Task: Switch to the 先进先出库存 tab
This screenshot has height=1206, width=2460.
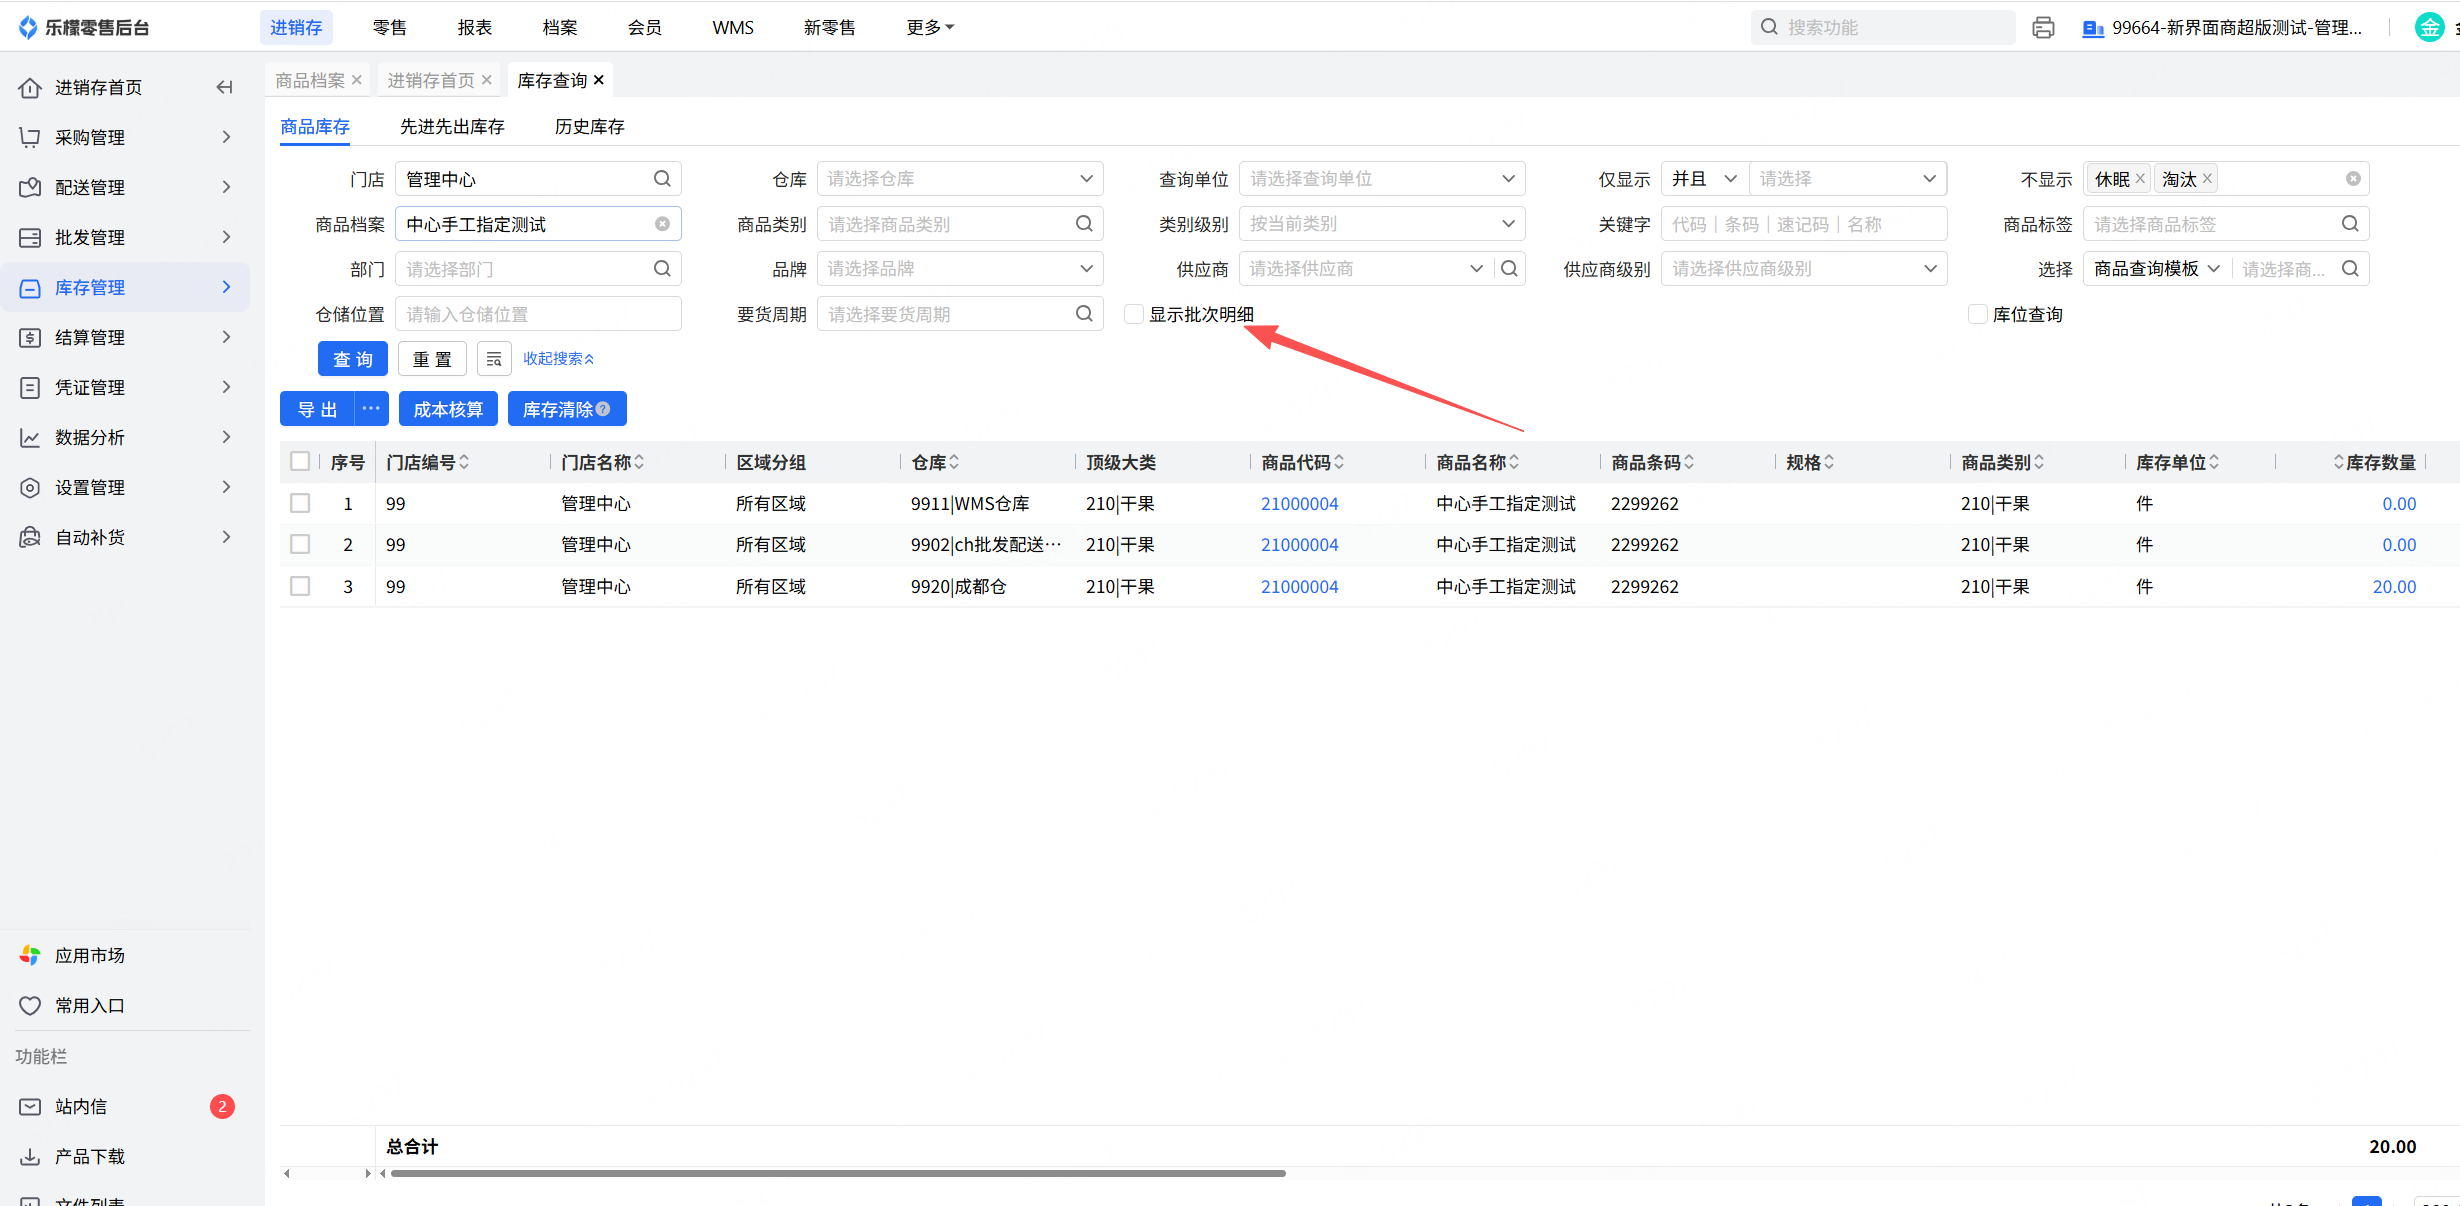Action: 452,127
